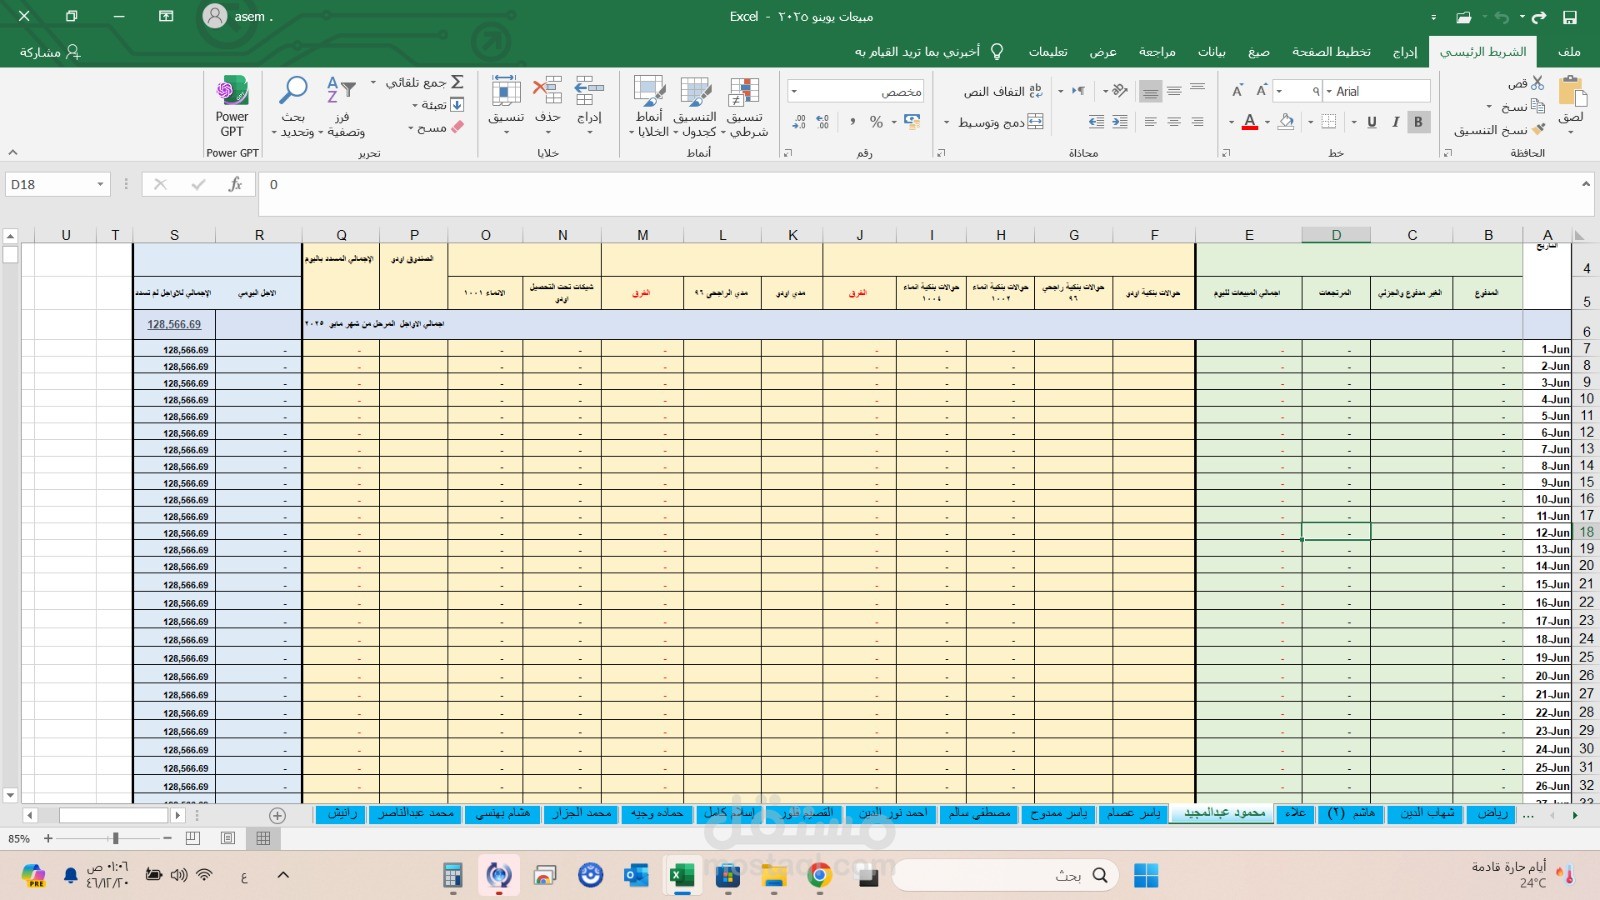Open the font size dropdown showing 9

click(x=1279, y=91)
